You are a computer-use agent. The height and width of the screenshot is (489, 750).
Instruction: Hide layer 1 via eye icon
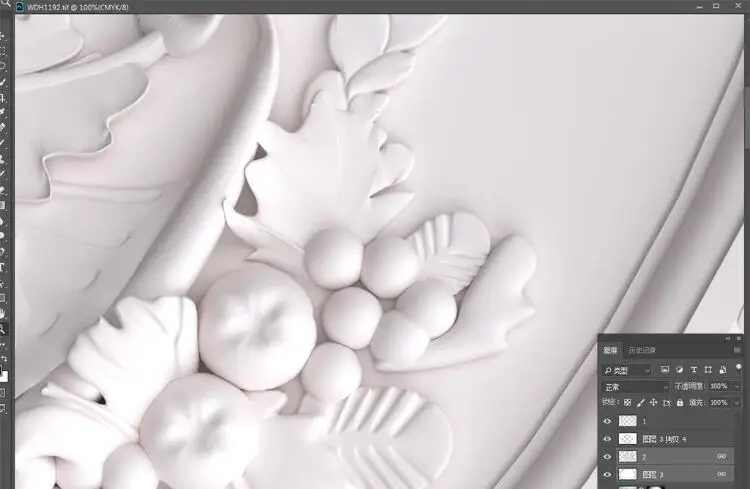[607, 421]
